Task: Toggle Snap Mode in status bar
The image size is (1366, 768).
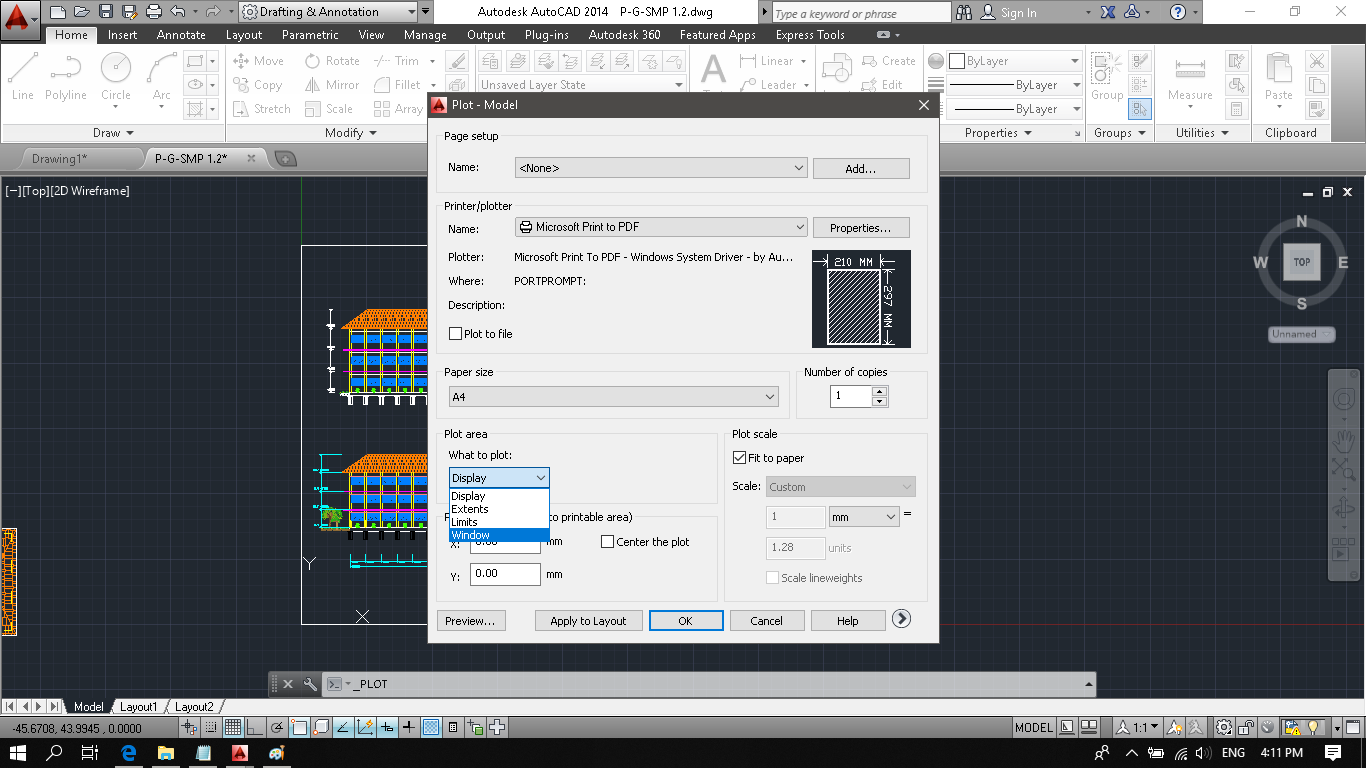Action: [210, 728]
